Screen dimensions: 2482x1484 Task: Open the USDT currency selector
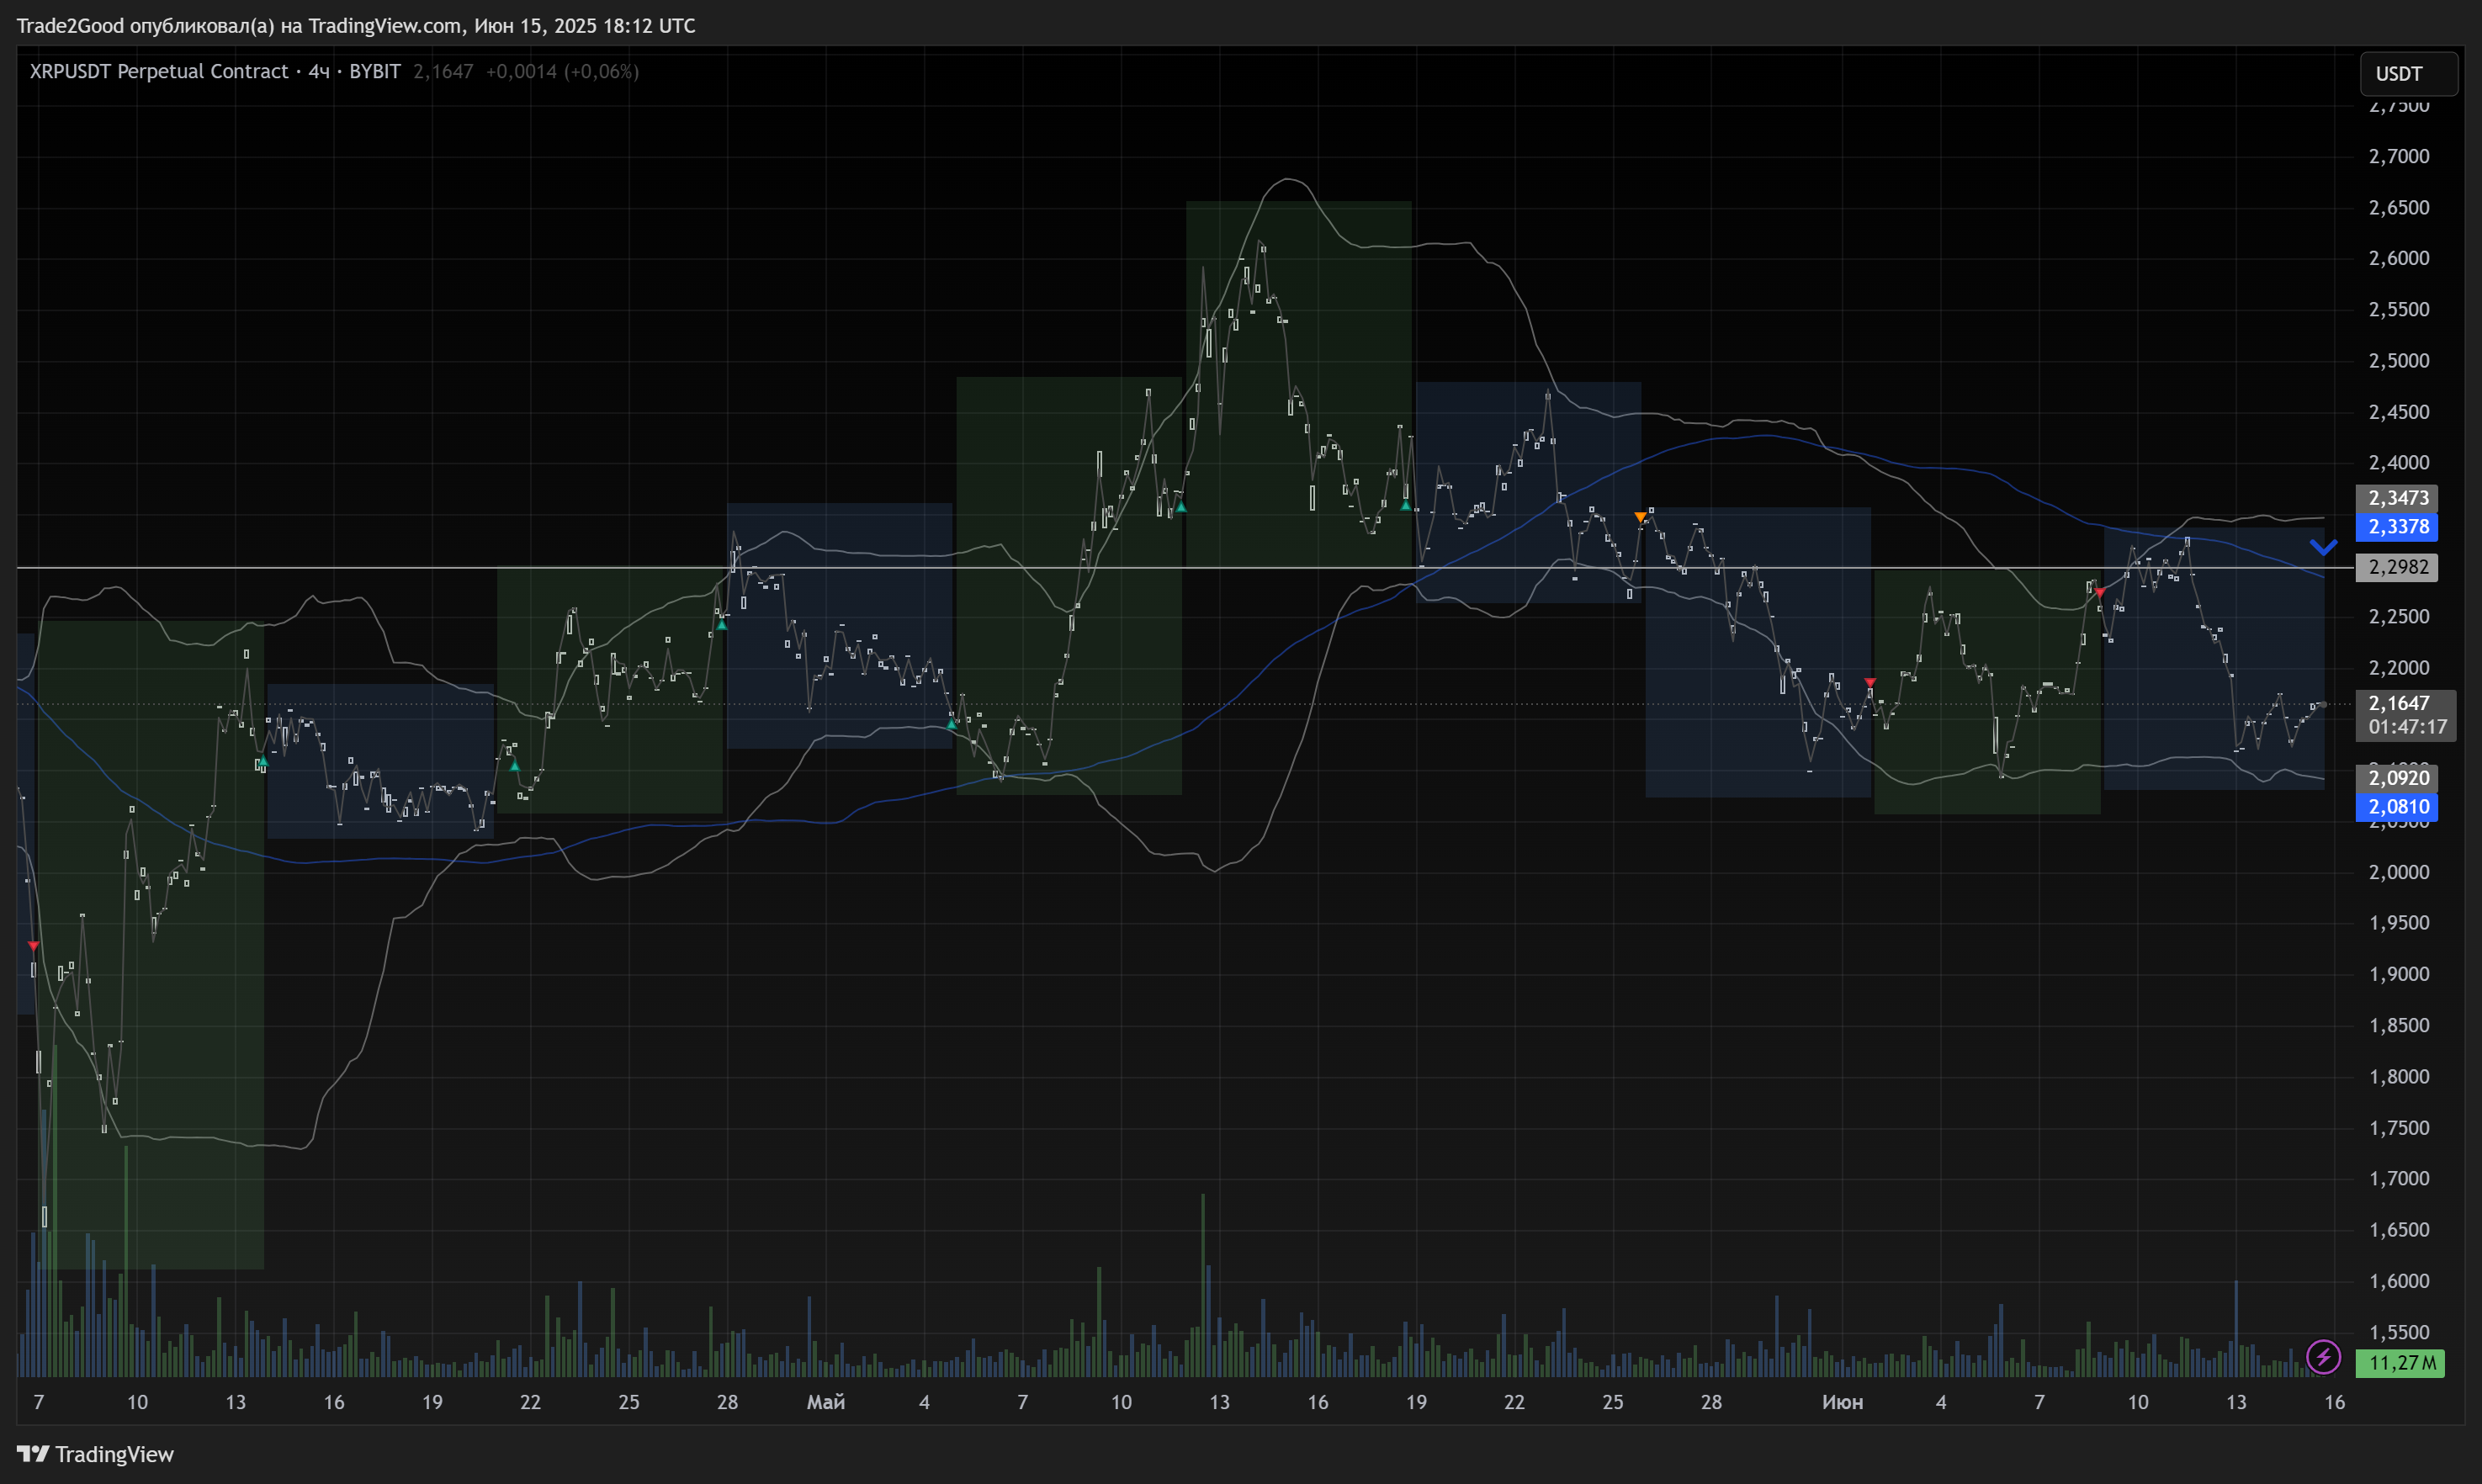pyautogui.click(x=2408, y=74)
